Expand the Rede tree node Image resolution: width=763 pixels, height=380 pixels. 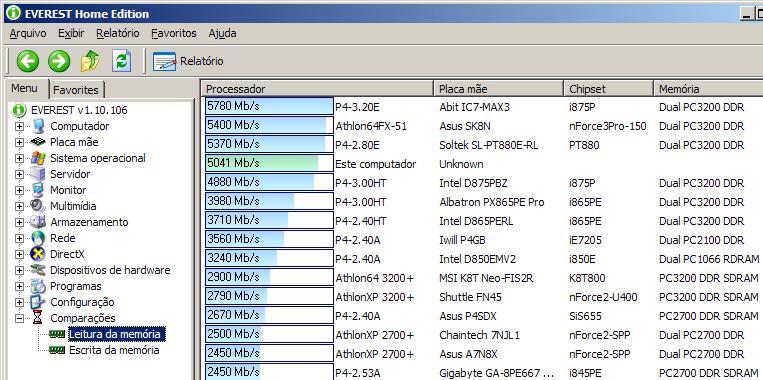pos(19,238)
